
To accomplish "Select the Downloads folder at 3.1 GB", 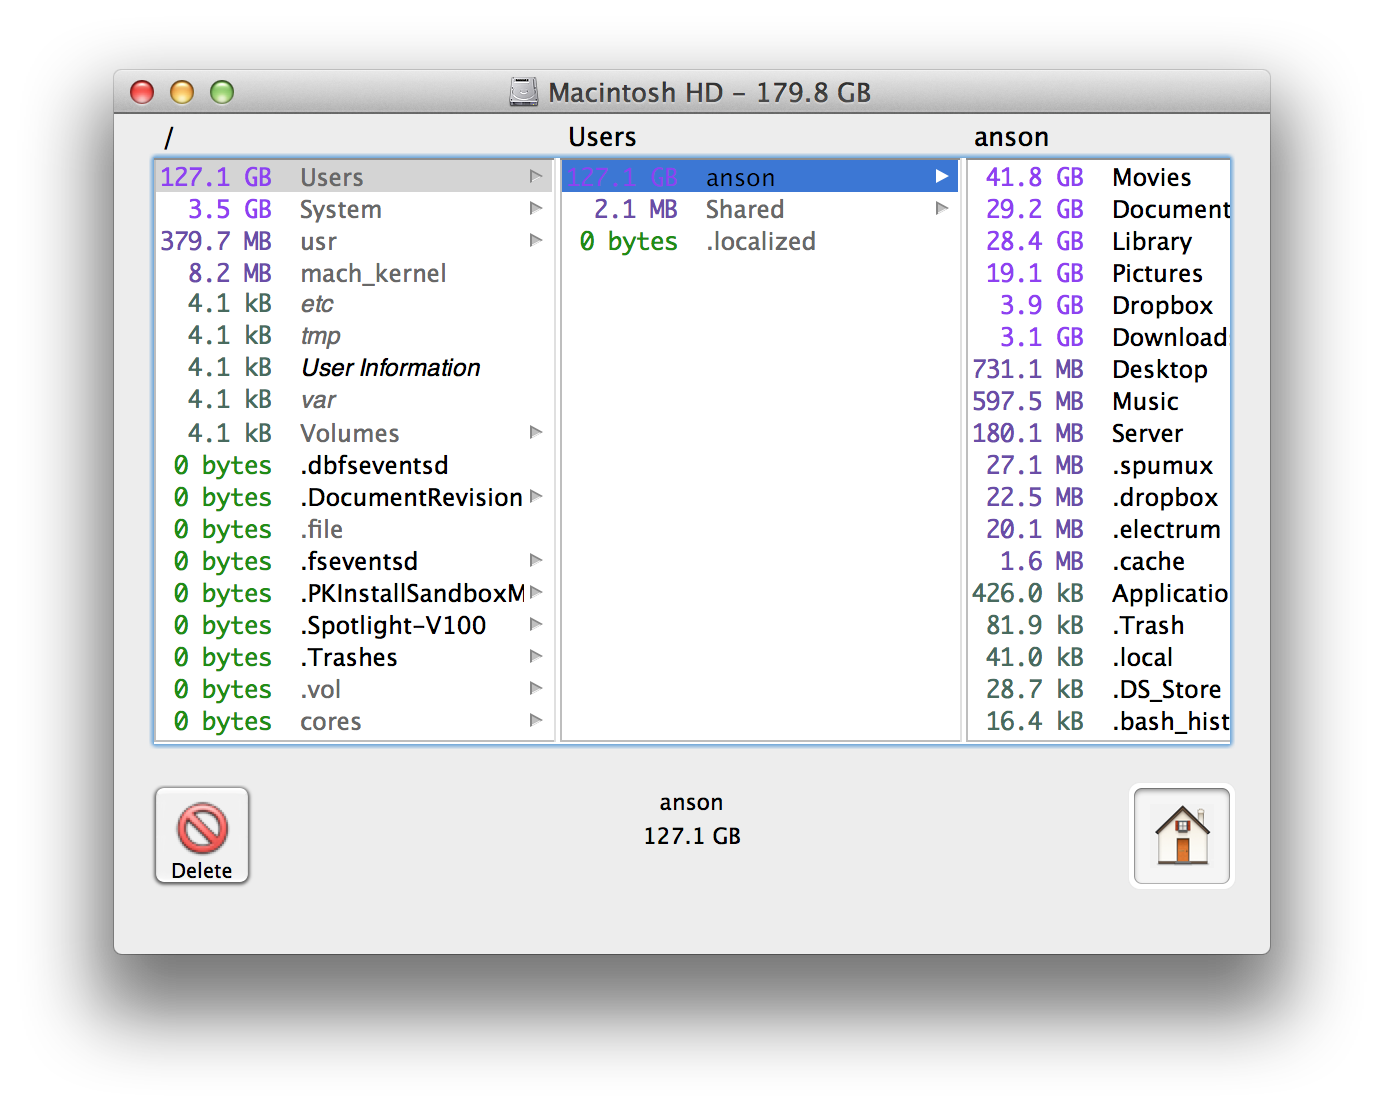I will tap(1099, 337).
